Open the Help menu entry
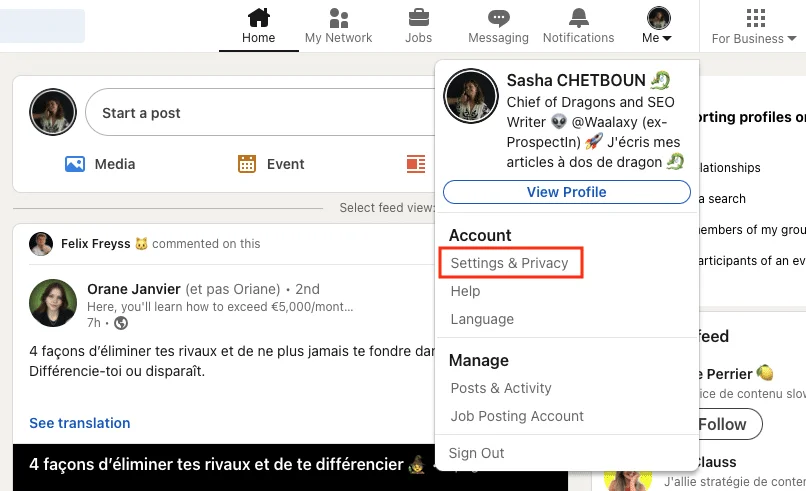 [x=465, y=291]
